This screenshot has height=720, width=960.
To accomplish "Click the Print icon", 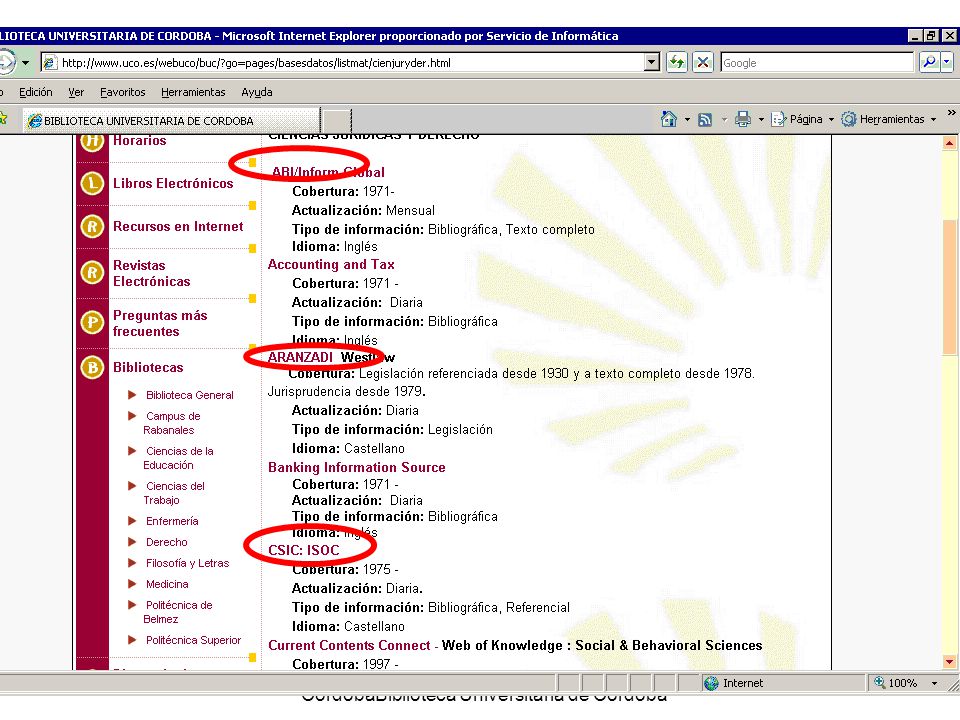I will point(743,119).
